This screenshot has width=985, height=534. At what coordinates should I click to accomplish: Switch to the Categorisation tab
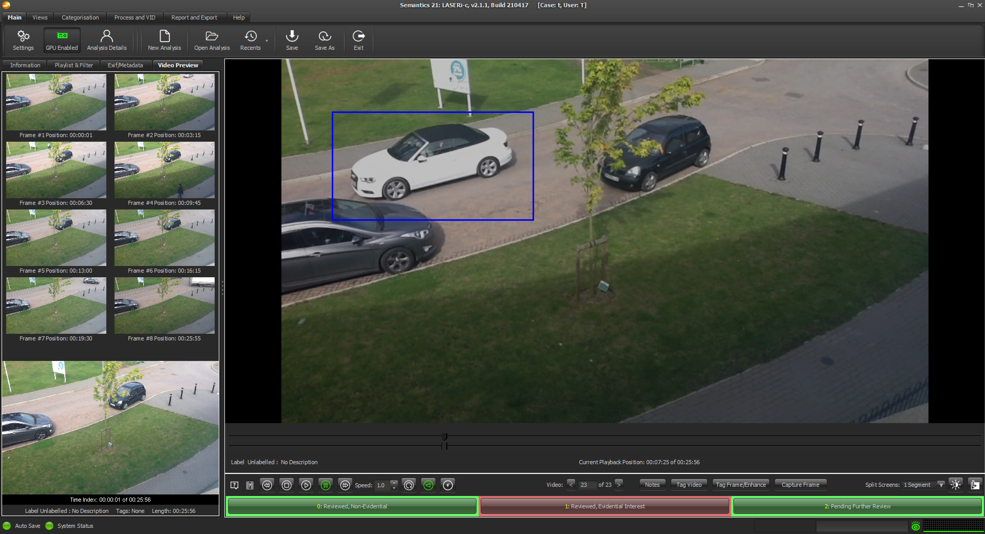[80, 17]
